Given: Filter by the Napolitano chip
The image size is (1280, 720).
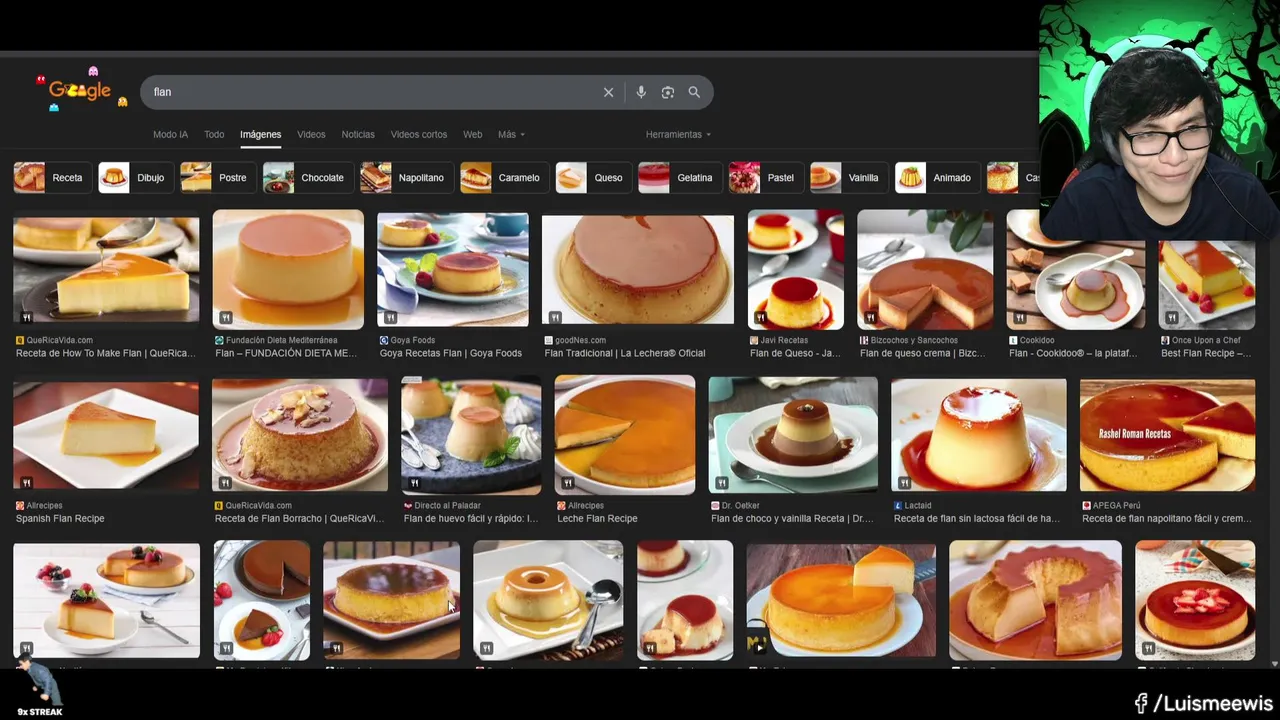Looking at the screenshot, I should point(407,177).
